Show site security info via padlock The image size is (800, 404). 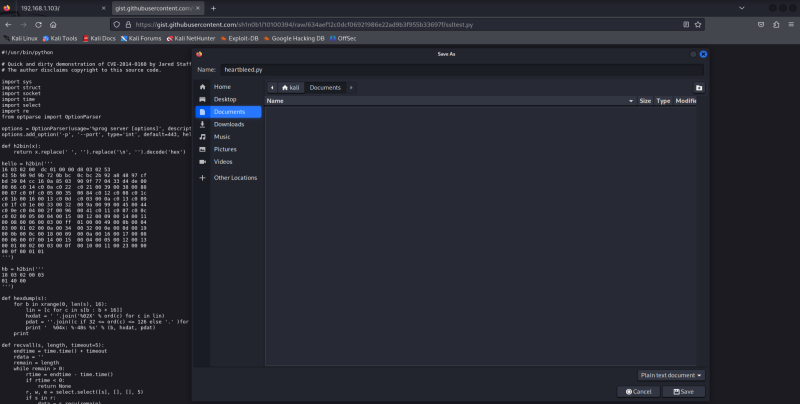click(128, 24)
